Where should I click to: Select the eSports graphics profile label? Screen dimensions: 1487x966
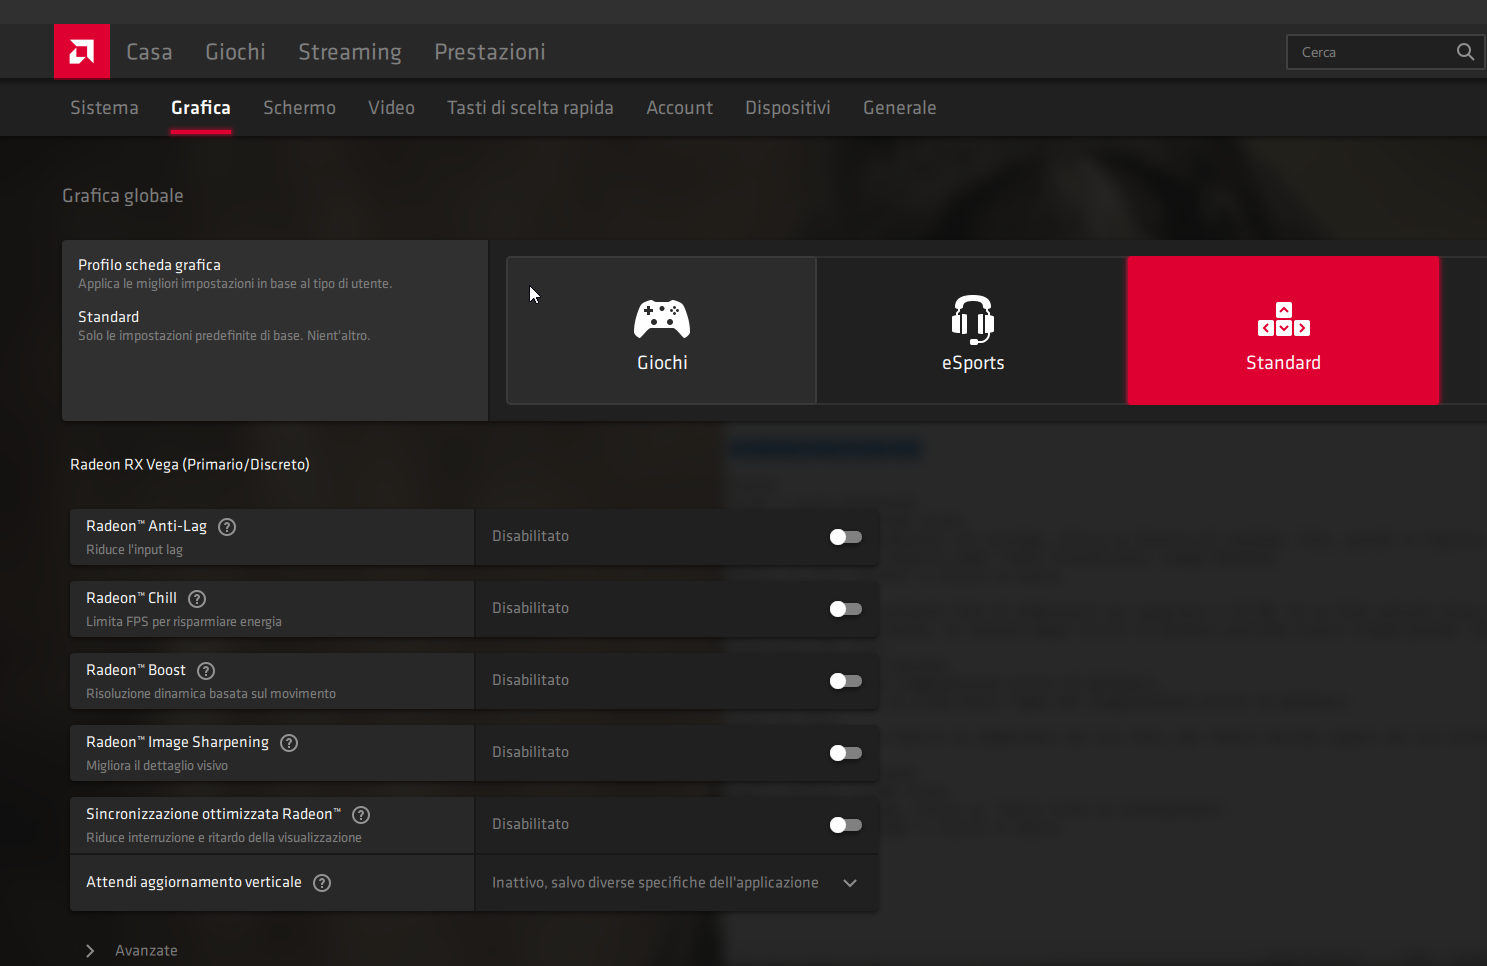[973, 363]
